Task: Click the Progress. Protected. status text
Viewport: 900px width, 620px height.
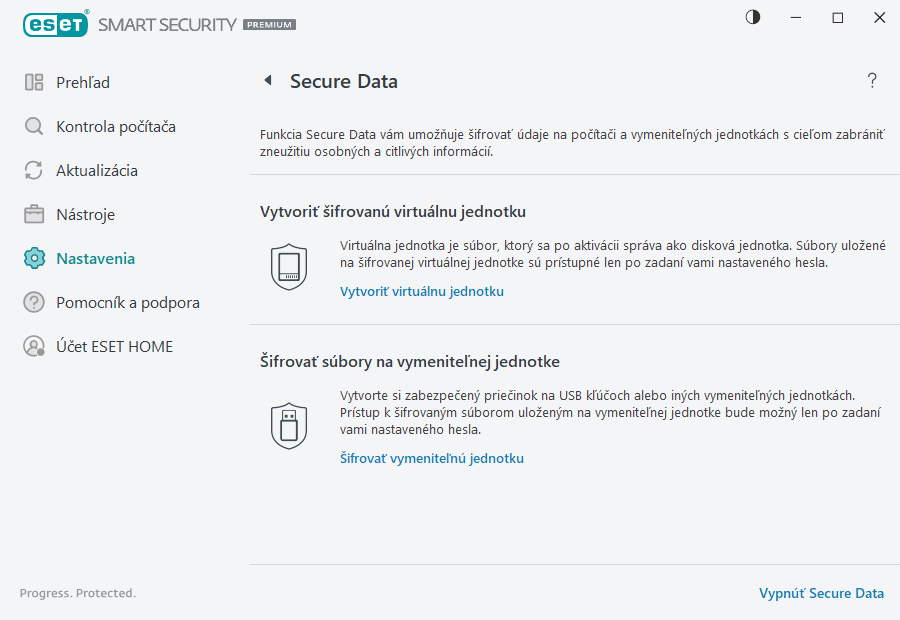Action: [77, 593]
